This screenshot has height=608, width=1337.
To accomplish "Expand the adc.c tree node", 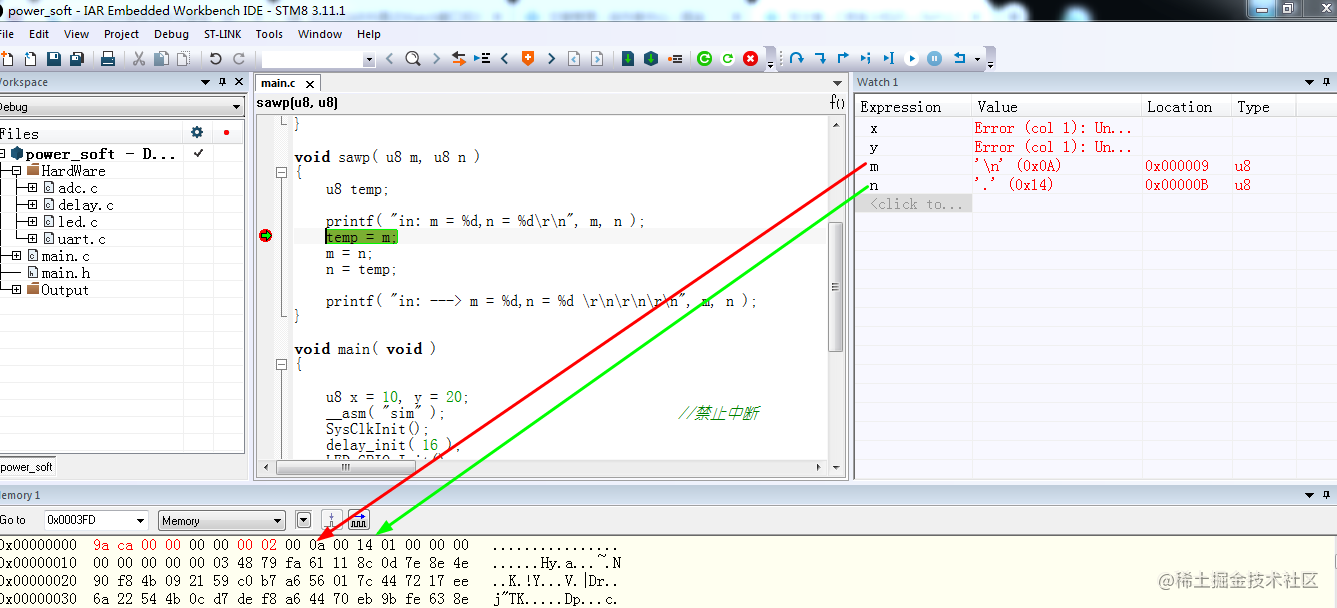I will [x=32, y=187].
